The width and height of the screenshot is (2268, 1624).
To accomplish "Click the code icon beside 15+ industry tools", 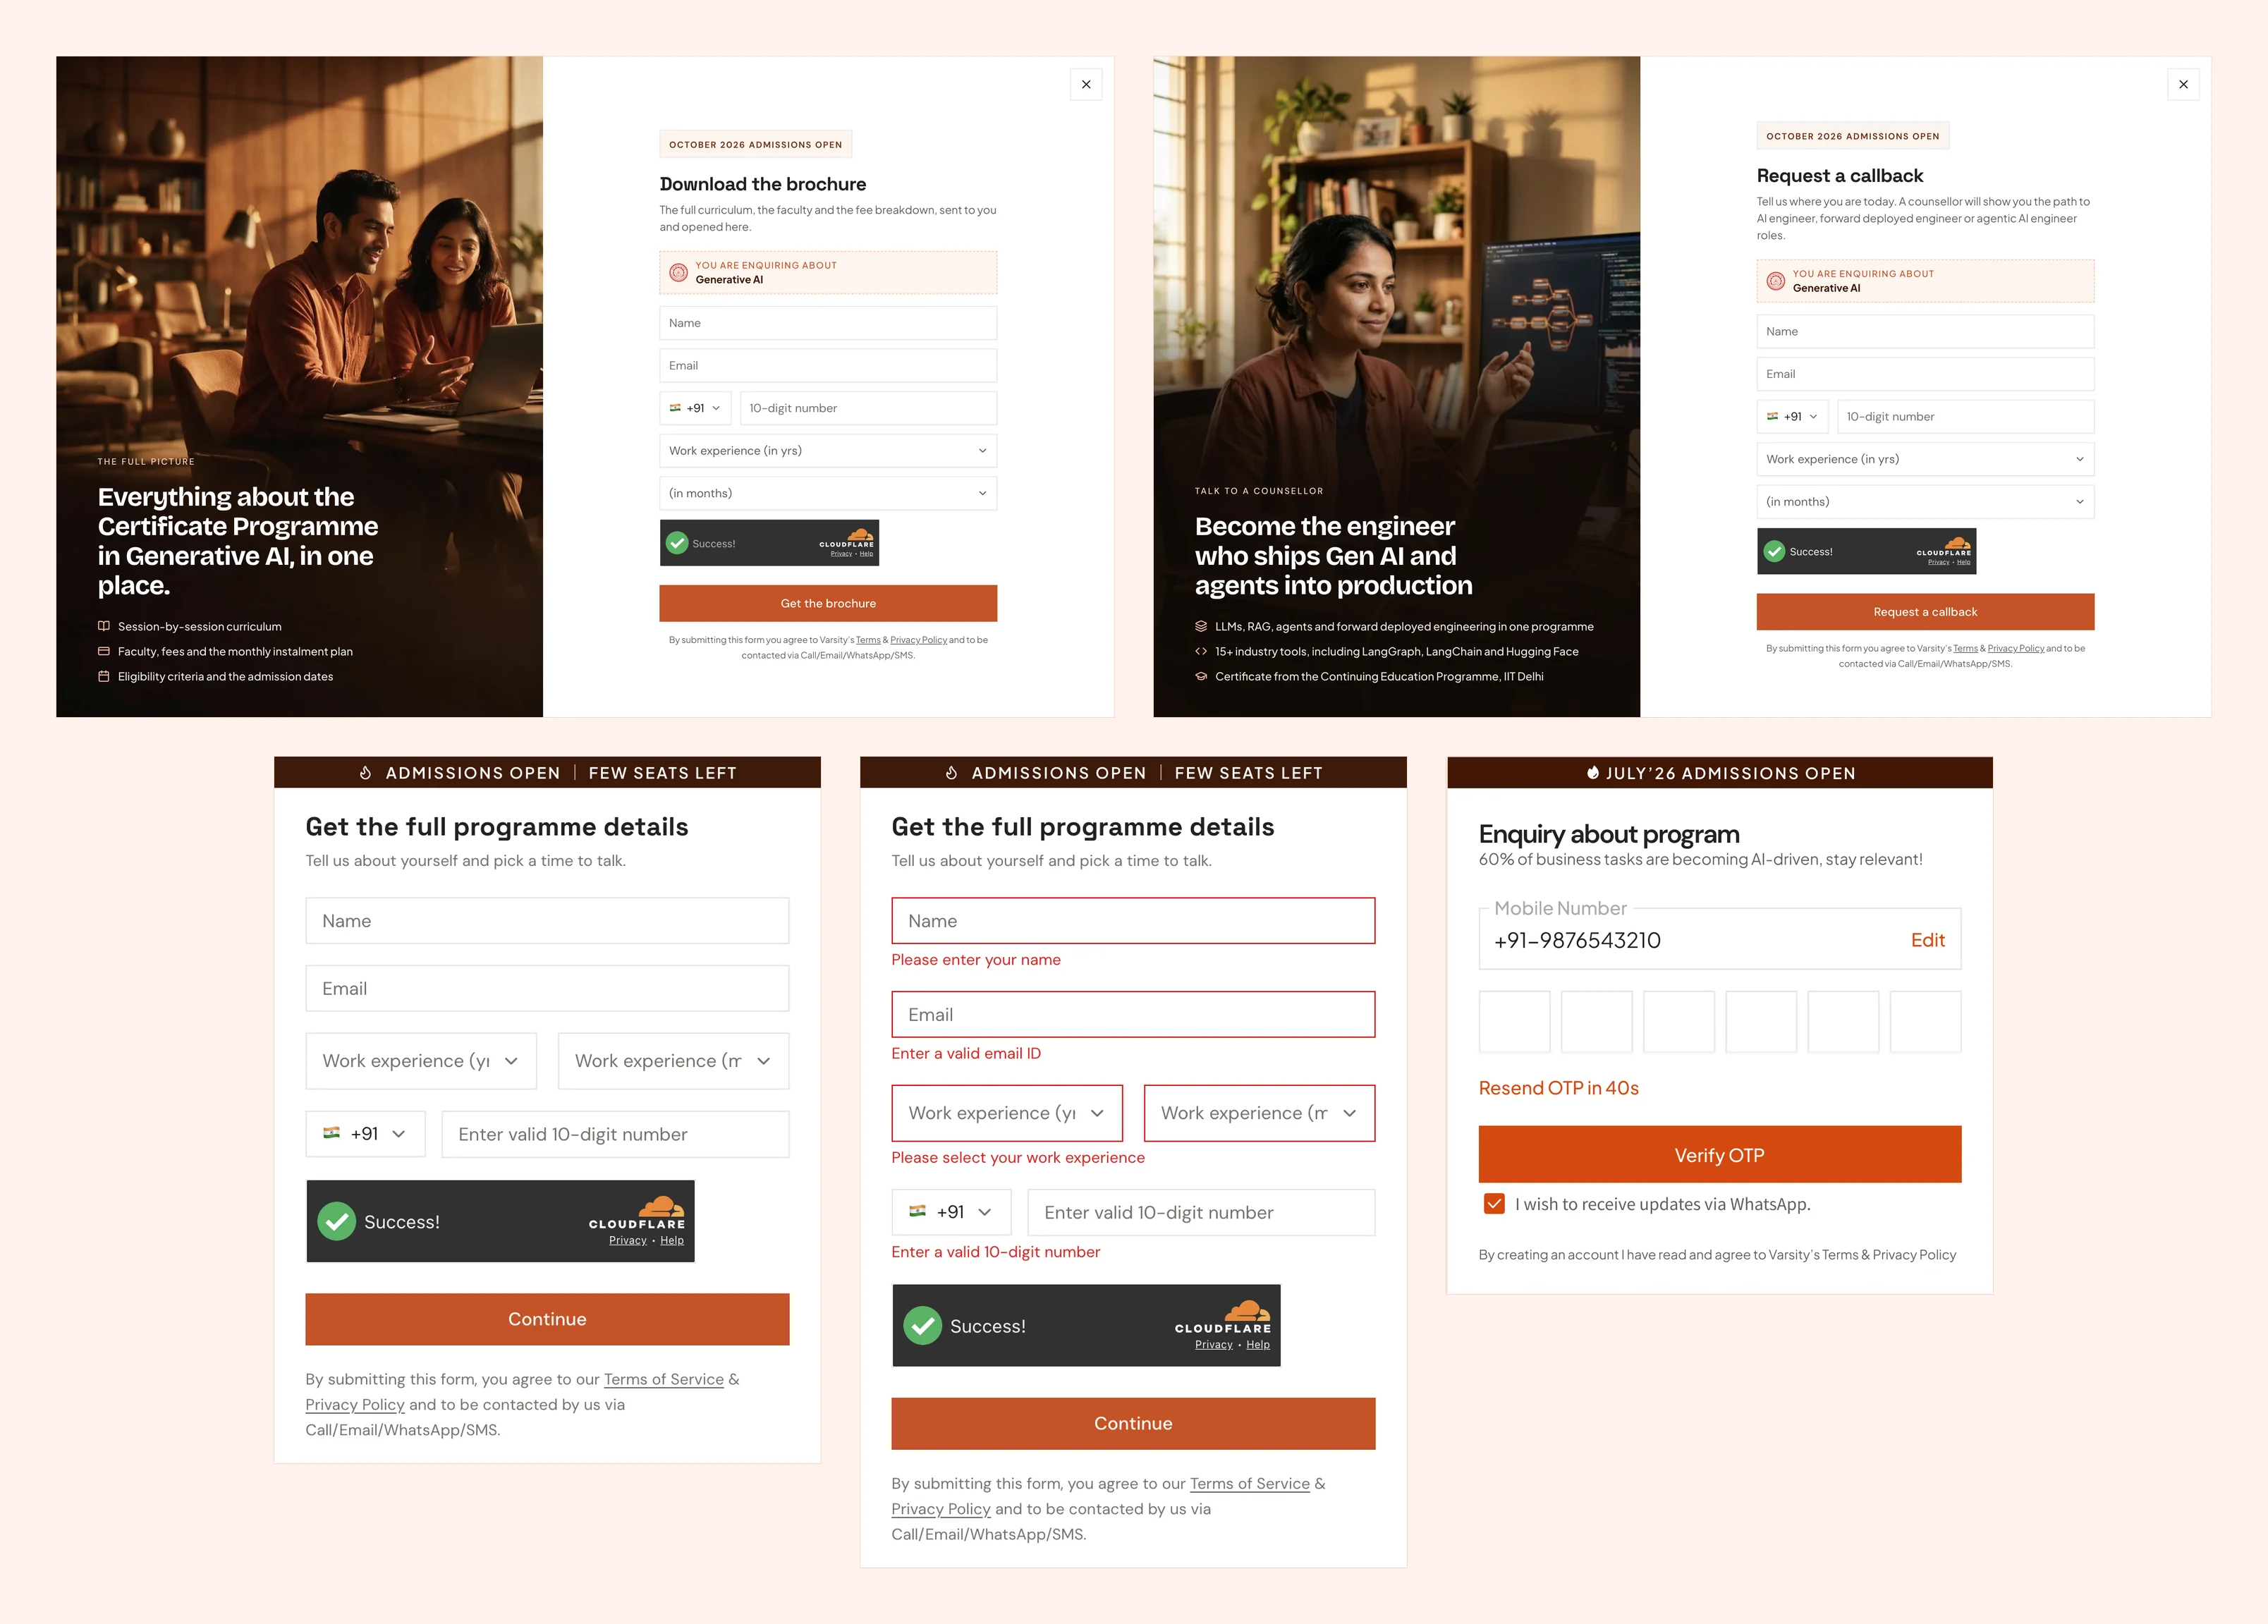I will (1201, 651).
